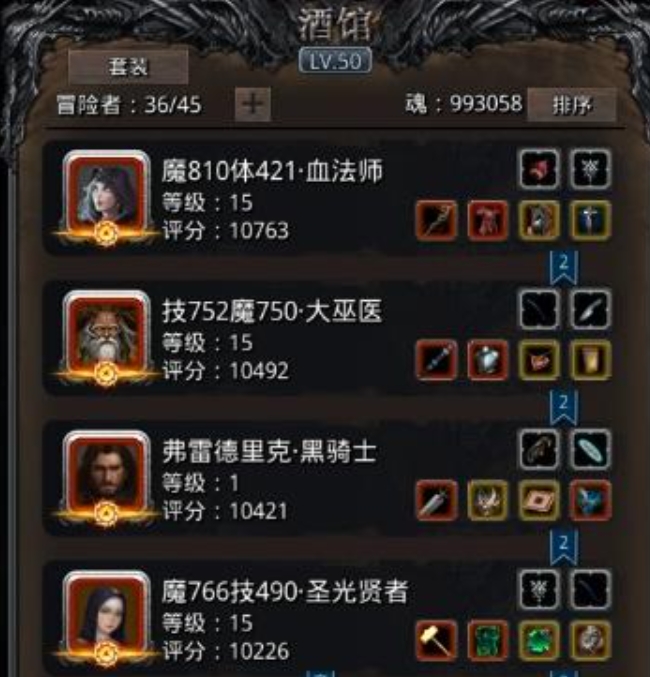Select the 黑骑士 blue crystal accessory icon
650x677 pixels.
590,500
